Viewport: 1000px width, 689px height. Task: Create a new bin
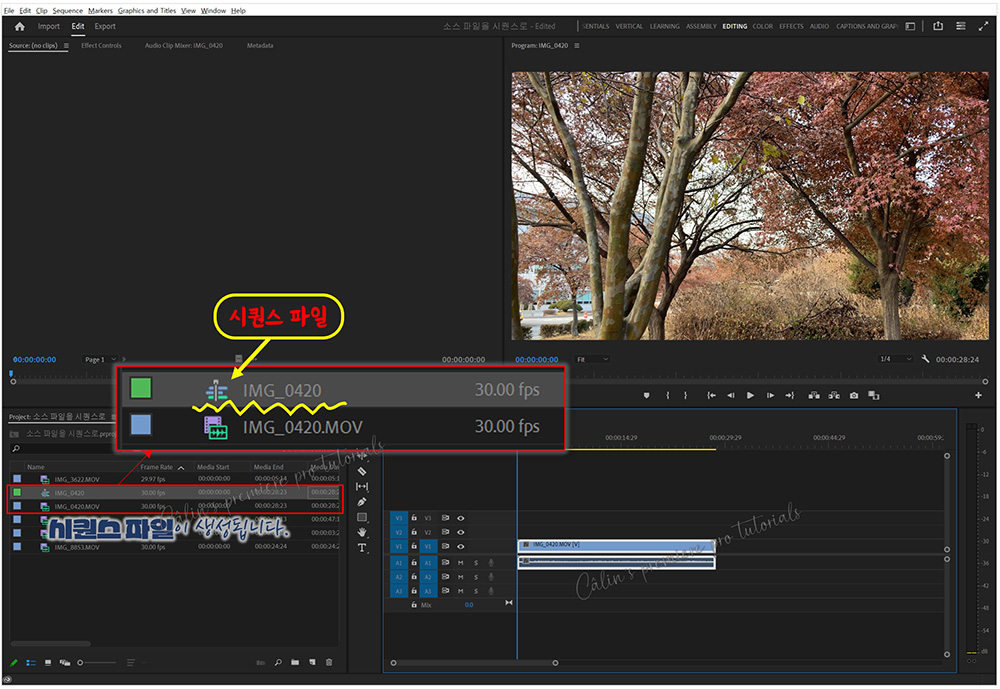[x=295, y=662]
